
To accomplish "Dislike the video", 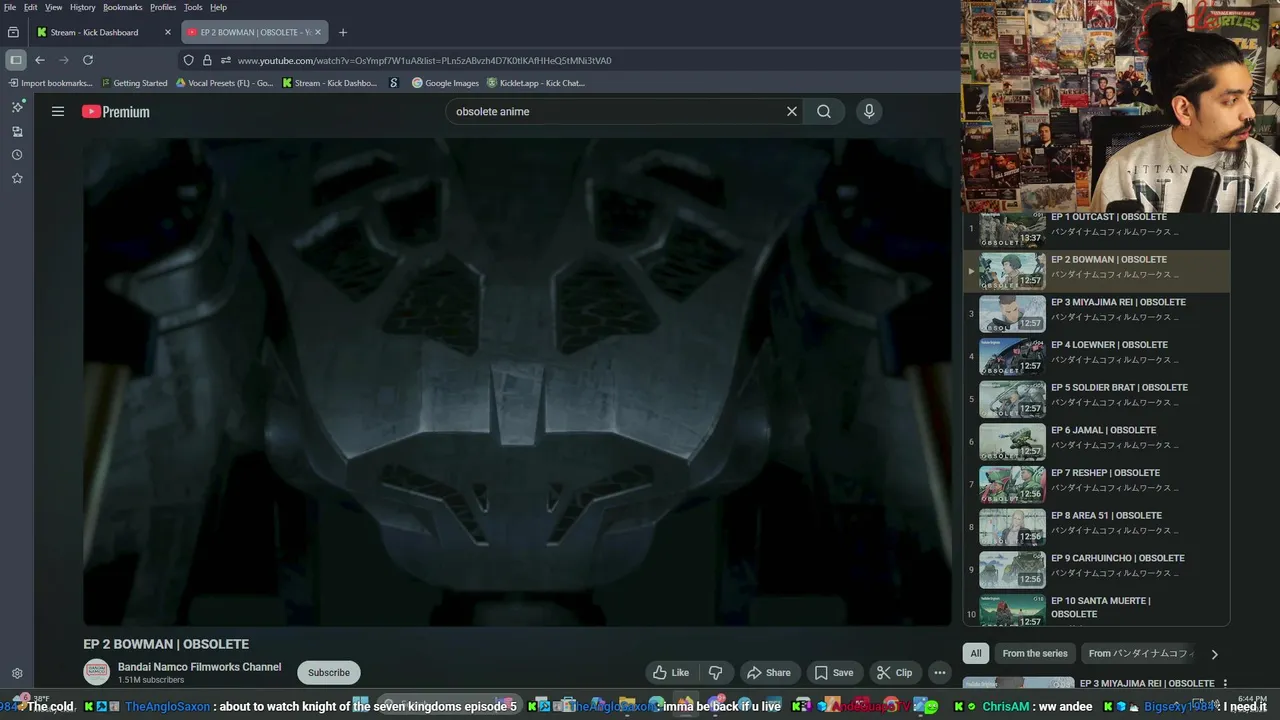I will tap(716, 673).
